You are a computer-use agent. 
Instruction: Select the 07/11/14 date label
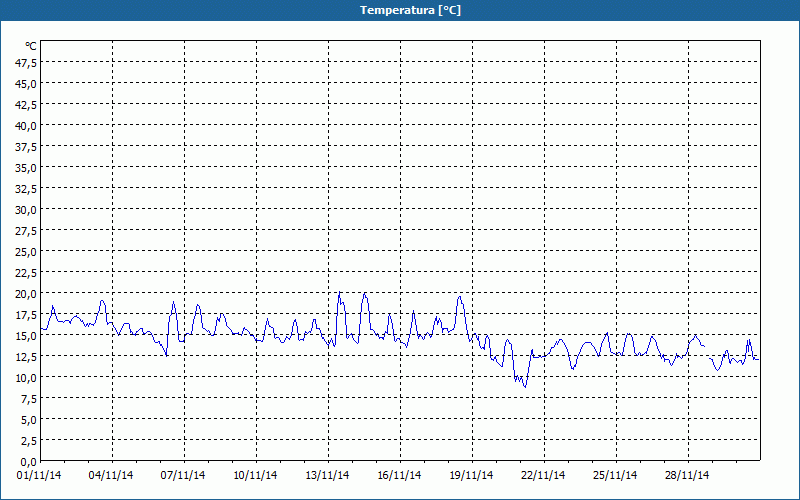tap(183, 475)
